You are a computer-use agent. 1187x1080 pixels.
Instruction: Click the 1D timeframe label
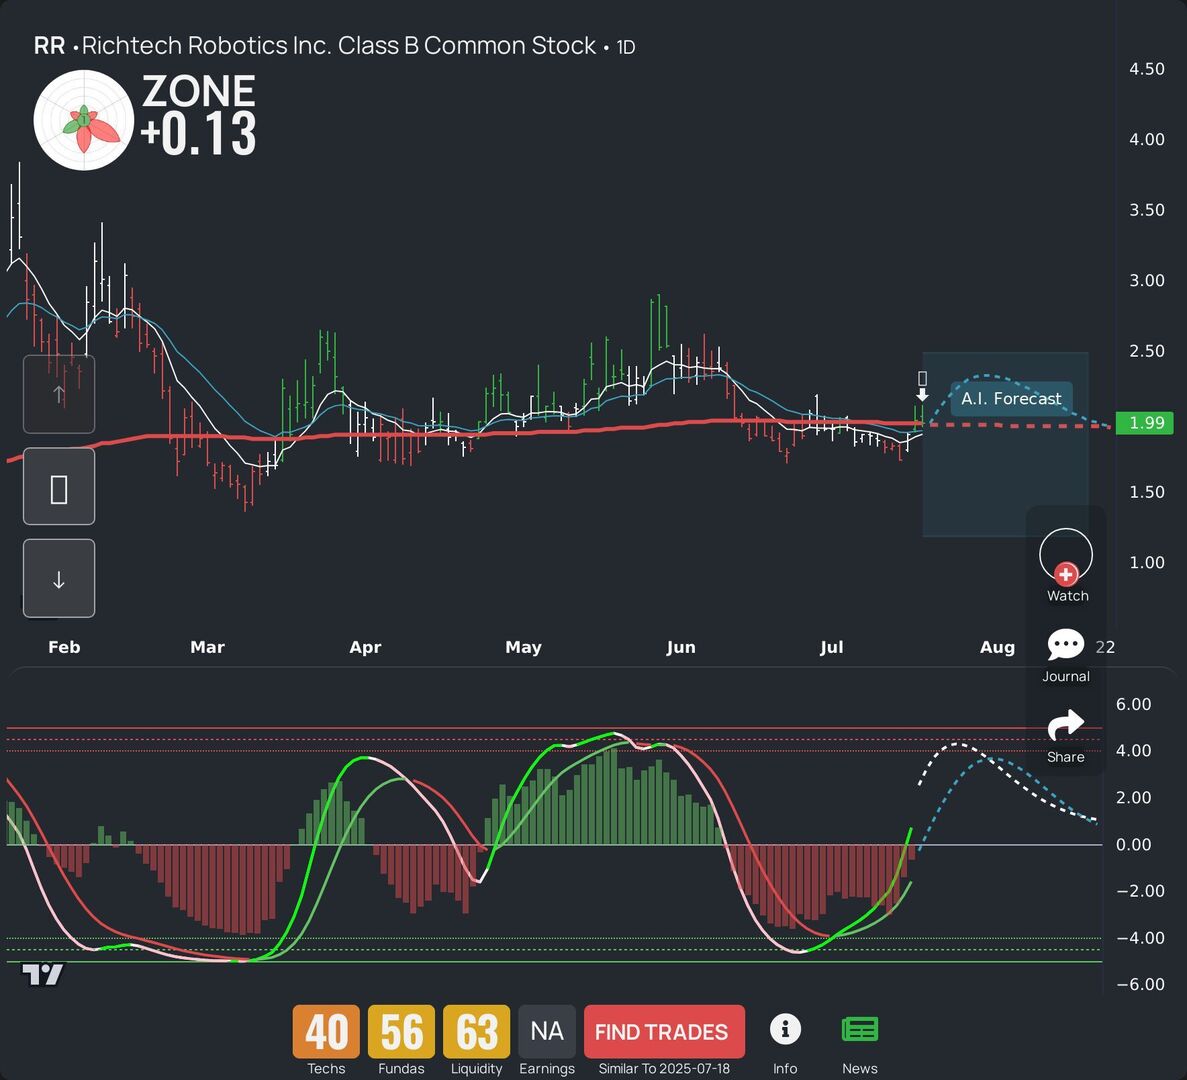click(625, 47)
